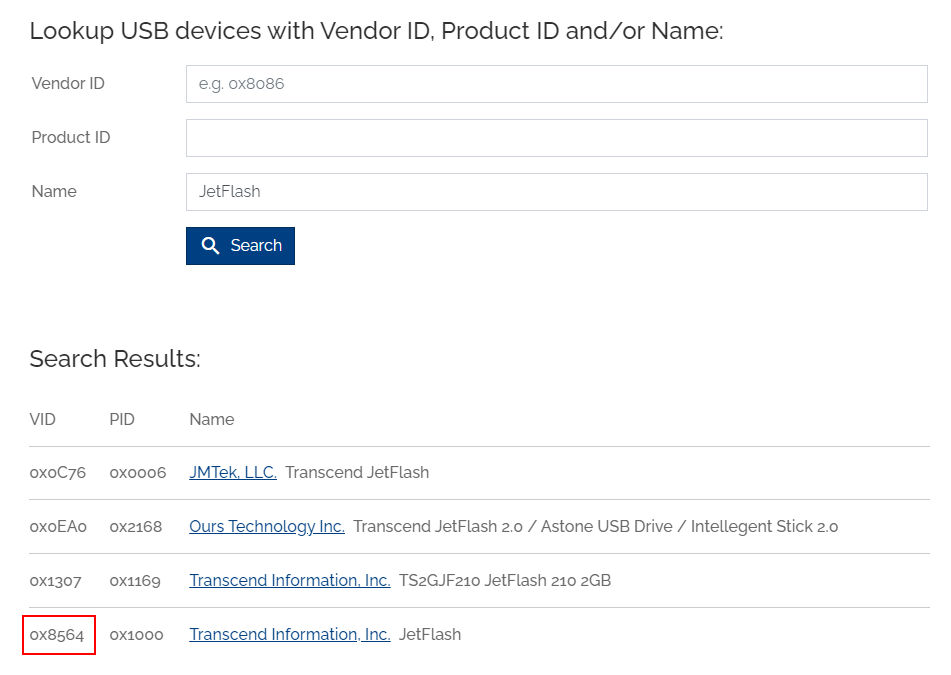Click the Name column header in results
This screenshot has width=951, height=675.
[x=212, y=420]
